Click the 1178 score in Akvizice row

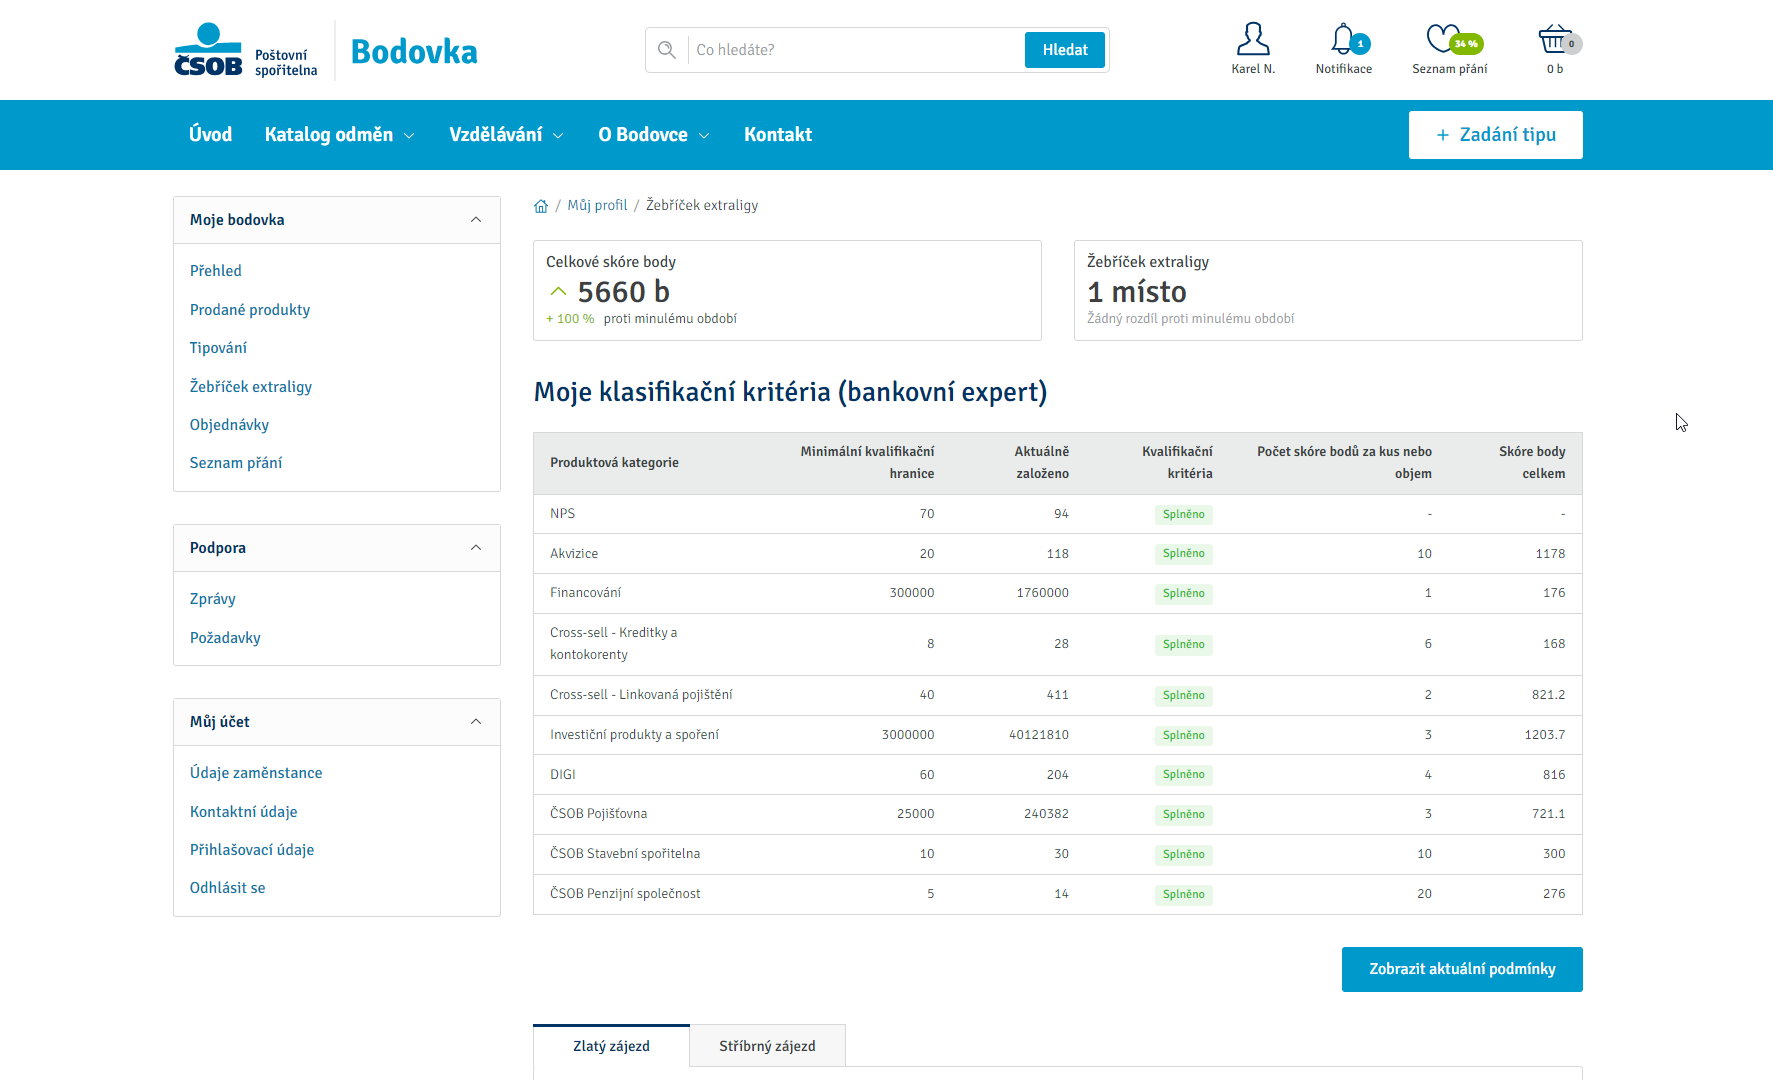click(x=1551, y=554)
